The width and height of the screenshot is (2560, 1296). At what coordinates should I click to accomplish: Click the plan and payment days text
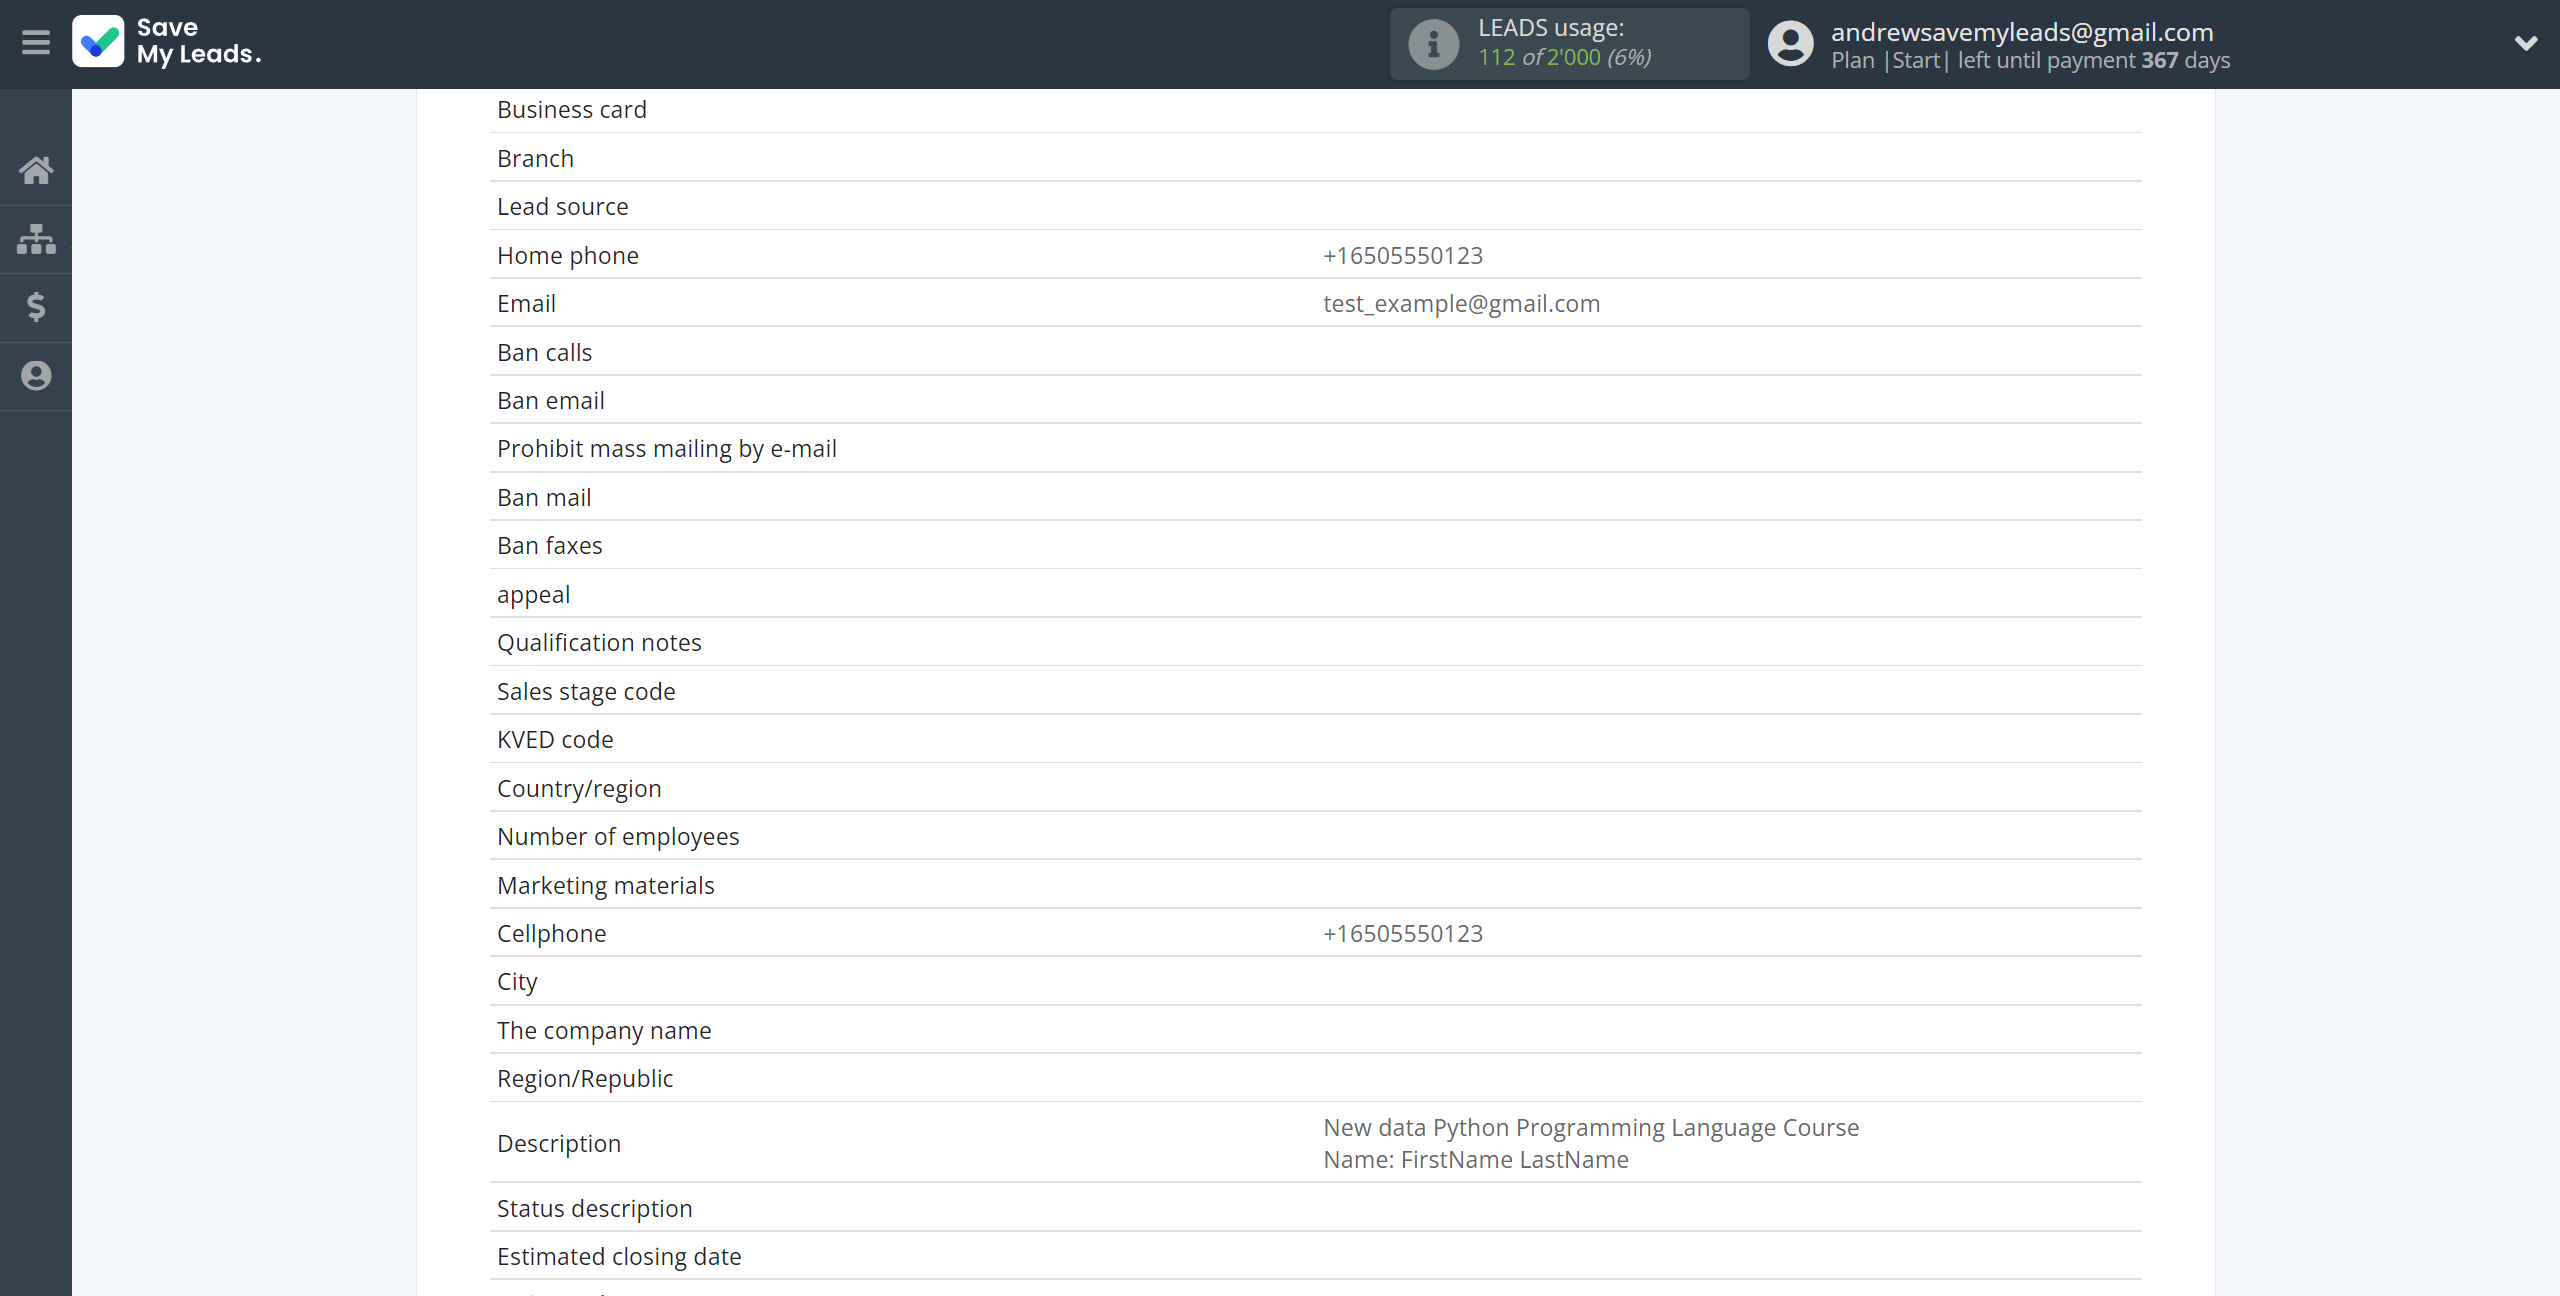pyautogui.click(x=2030, y=60)
